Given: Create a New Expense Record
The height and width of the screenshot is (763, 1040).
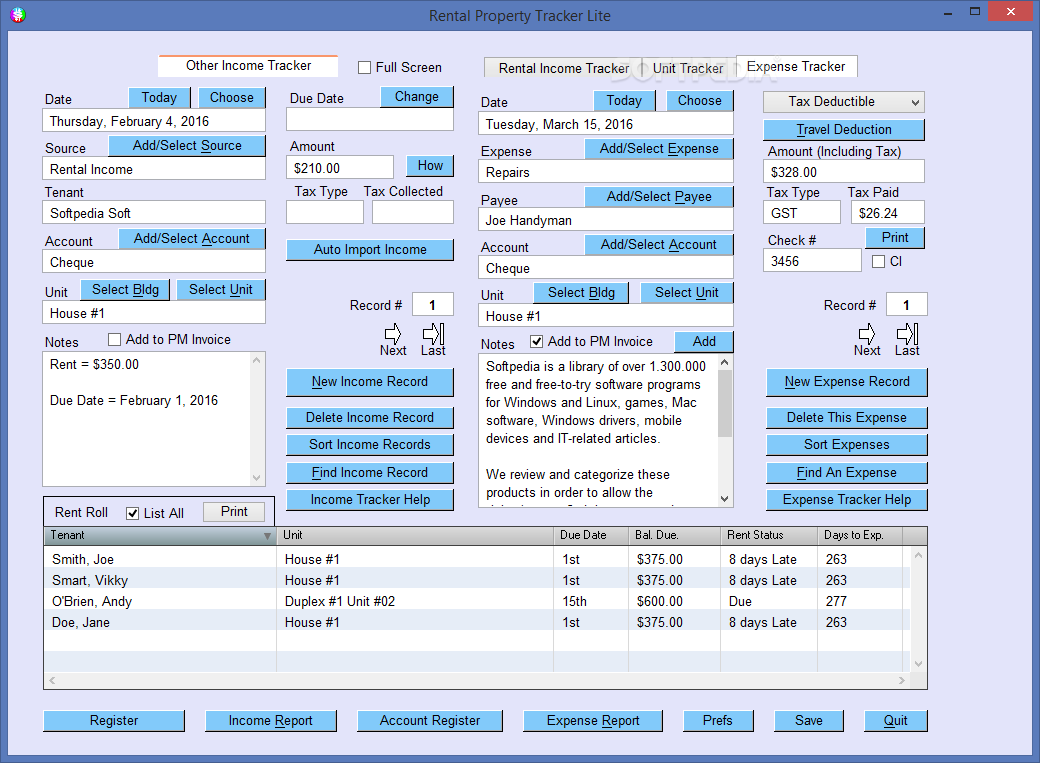Looking at the screenshot, I should point(847,382).
